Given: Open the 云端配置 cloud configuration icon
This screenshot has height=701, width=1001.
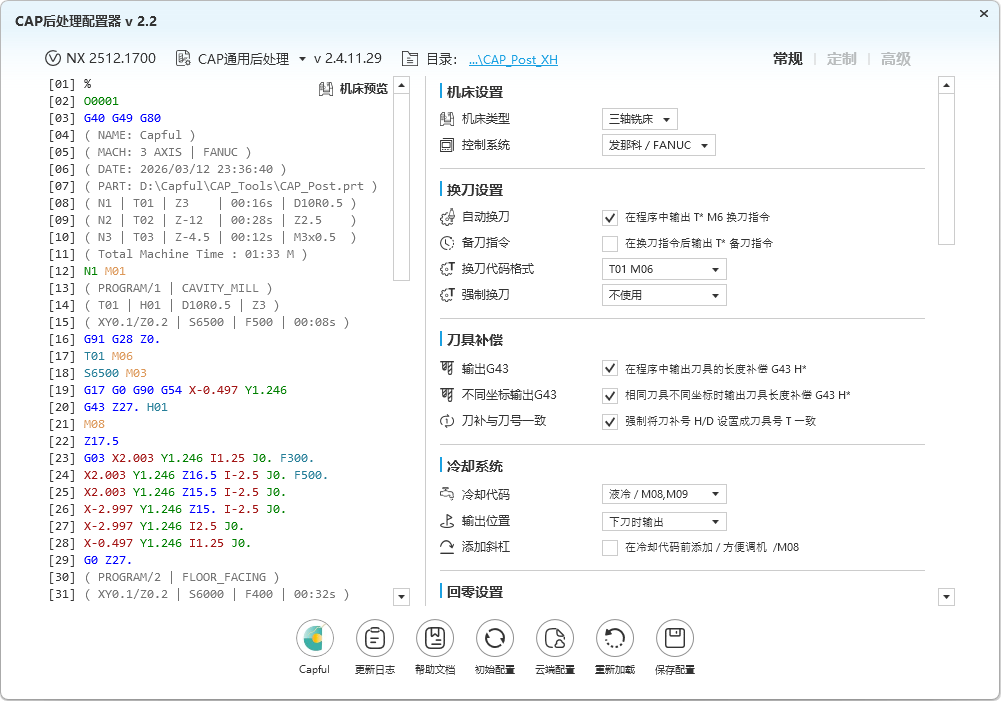Looking at the screenshot, I should pyautogui.click(x=554, y=638).
